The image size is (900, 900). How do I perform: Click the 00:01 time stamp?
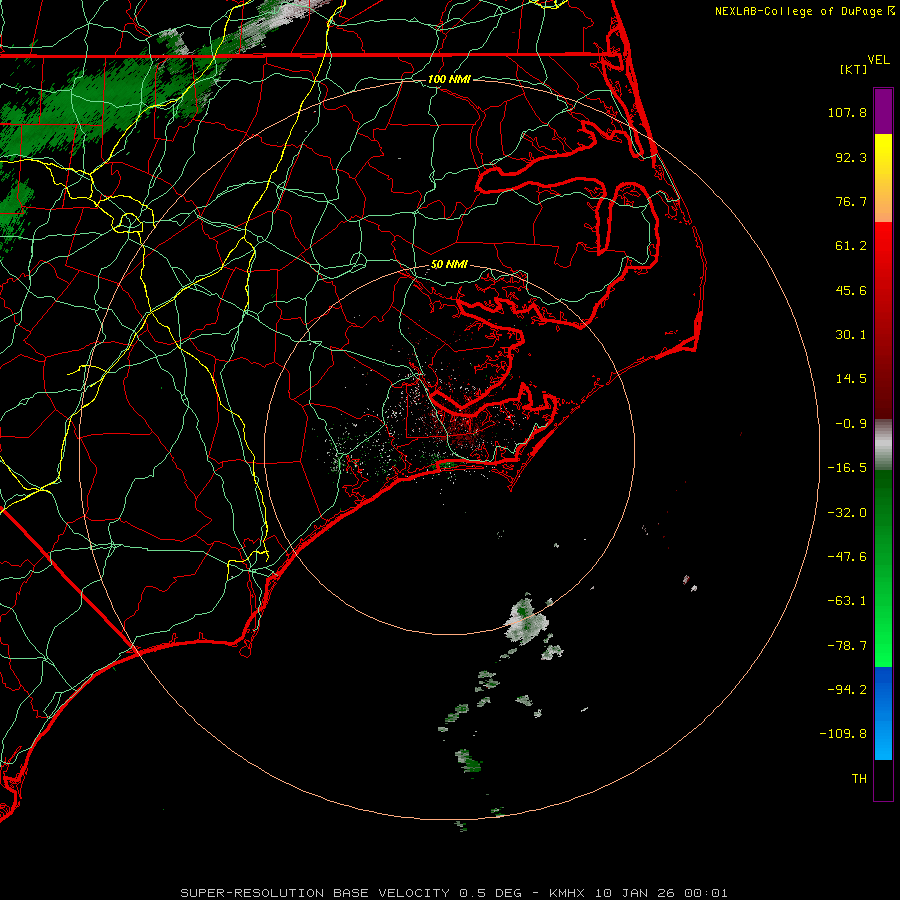[707, 893]
